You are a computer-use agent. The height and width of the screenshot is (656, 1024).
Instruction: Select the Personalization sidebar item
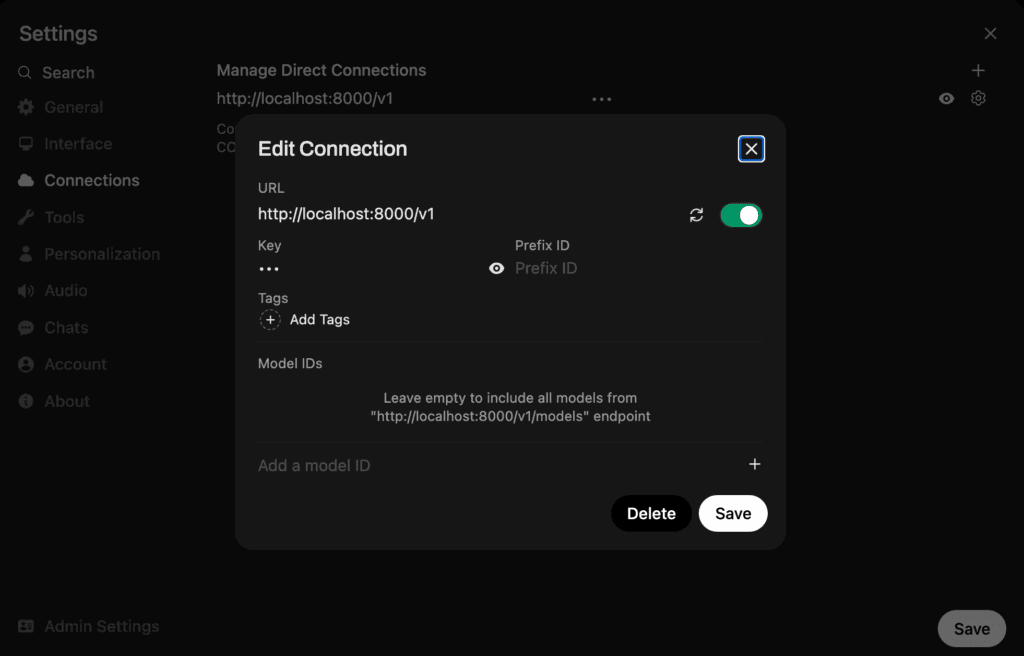[89, 254]
